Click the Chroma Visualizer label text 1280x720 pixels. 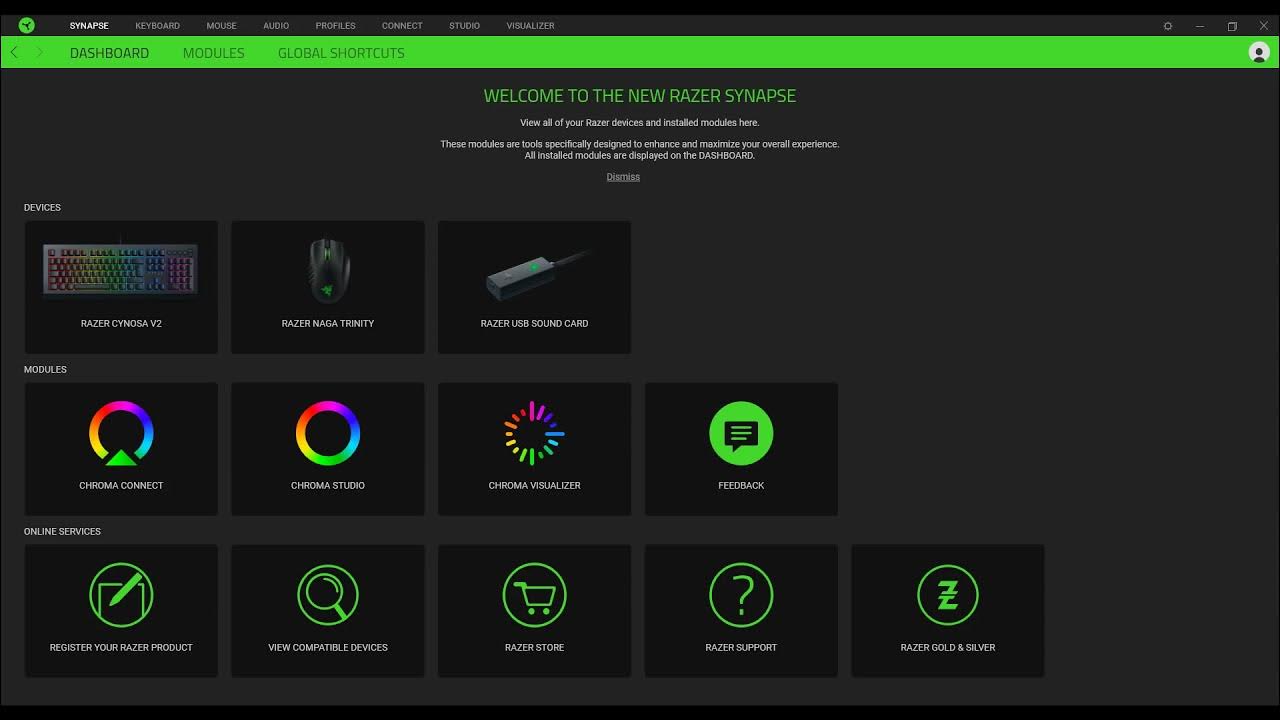click(x=534, y=486)
